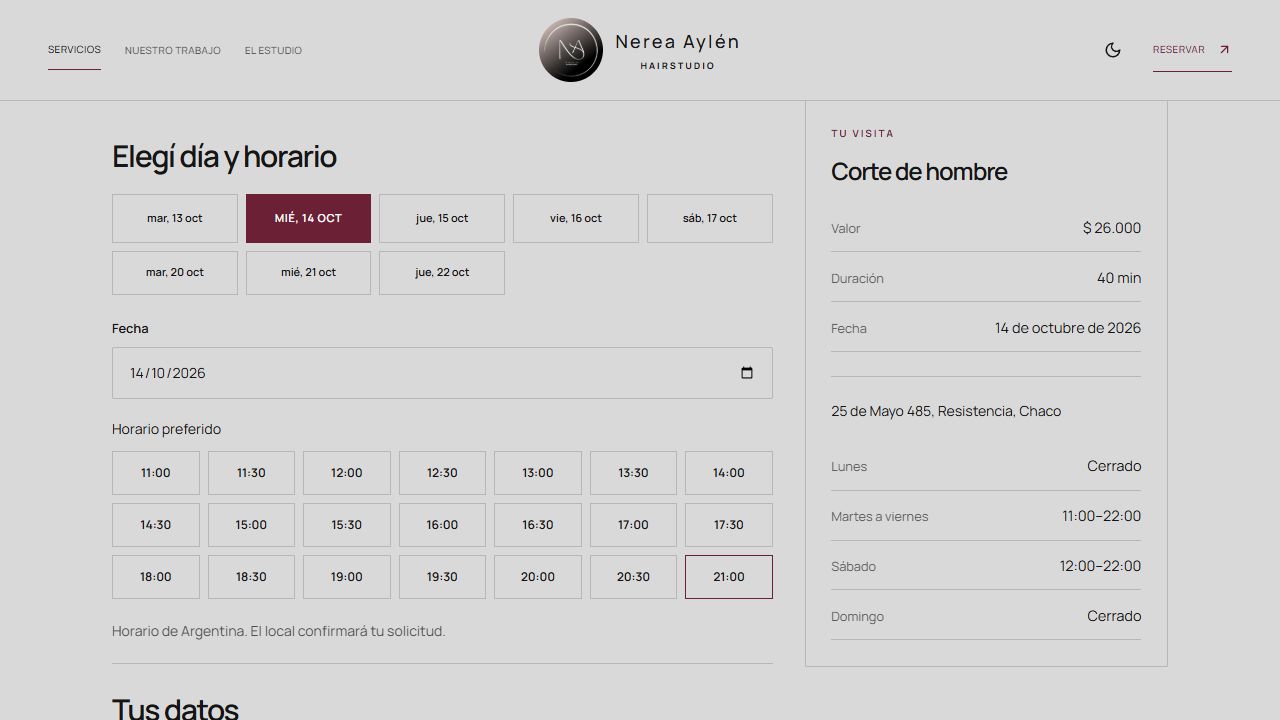Open the Servicios nav item

(74, 50)
